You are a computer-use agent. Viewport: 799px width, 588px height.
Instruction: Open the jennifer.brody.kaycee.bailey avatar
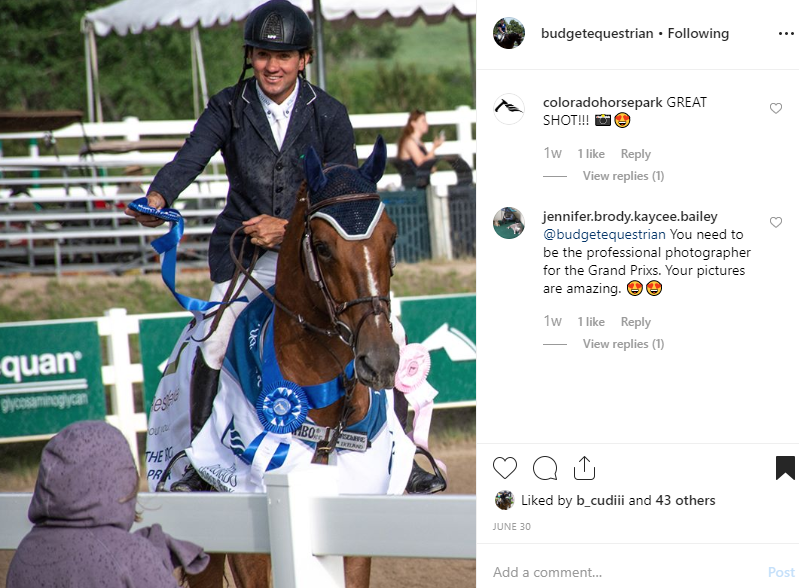pyautogui.click(x=509, y=223)
